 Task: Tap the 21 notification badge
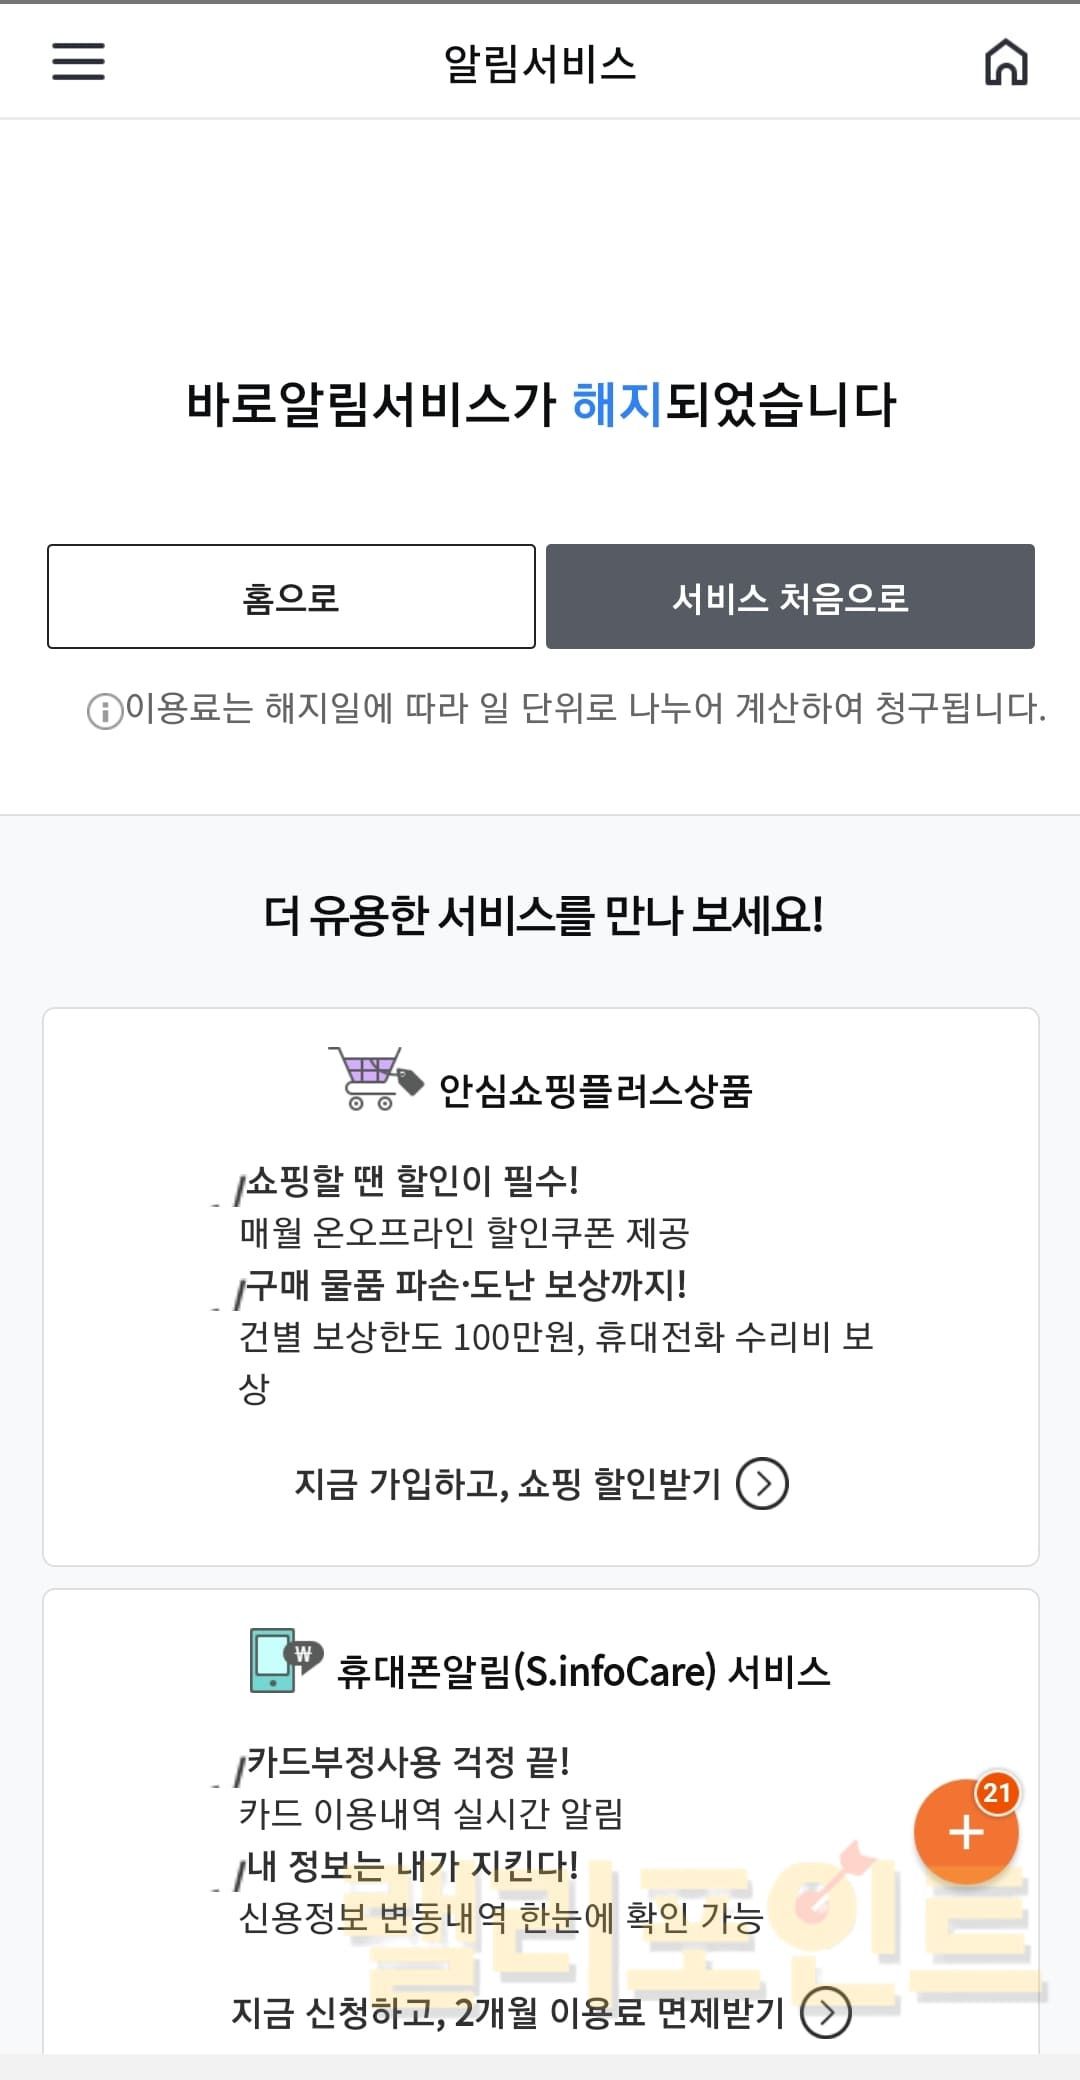pyautogui.click(x=997, y=1792)
